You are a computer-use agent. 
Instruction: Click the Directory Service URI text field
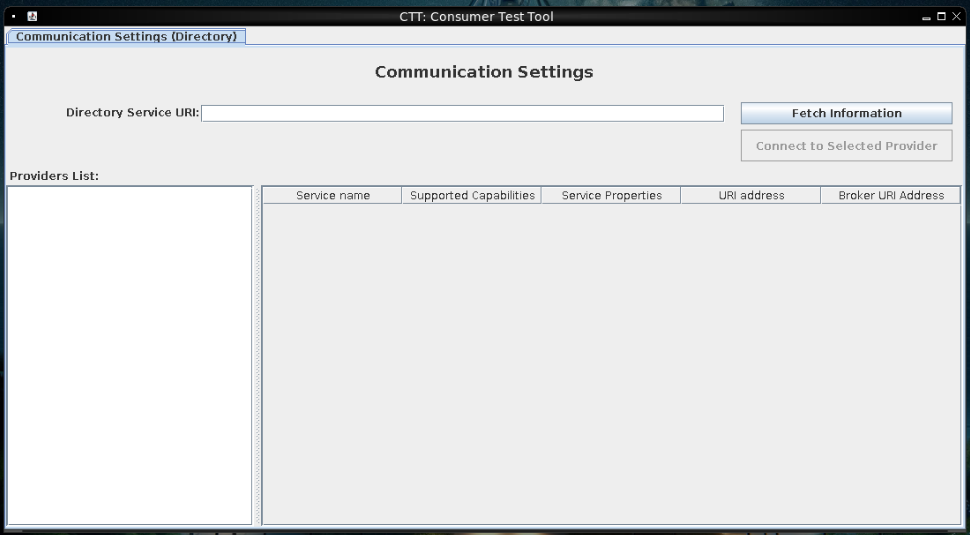[x=462, y=113]
